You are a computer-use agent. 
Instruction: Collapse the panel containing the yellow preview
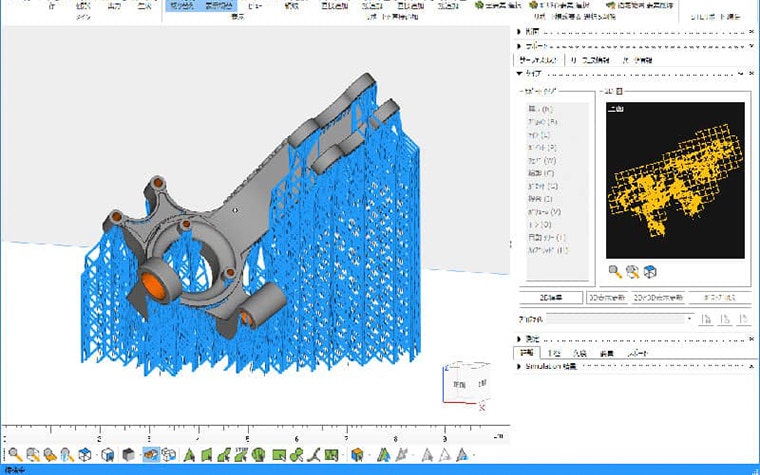(x=520, y=73)
